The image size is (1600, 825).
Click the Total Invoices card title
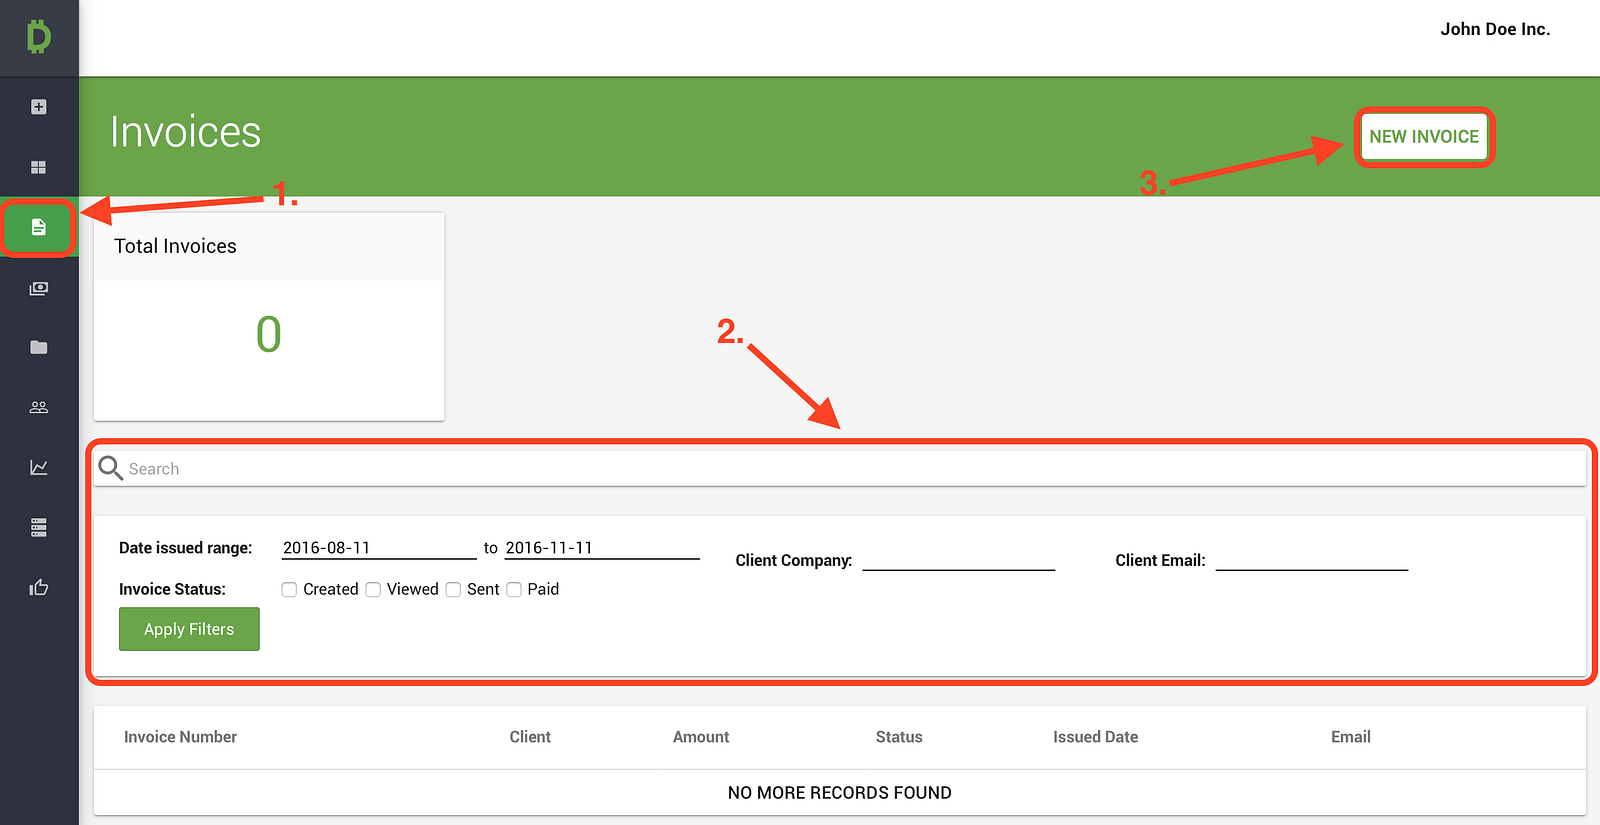tap(175, 246)
